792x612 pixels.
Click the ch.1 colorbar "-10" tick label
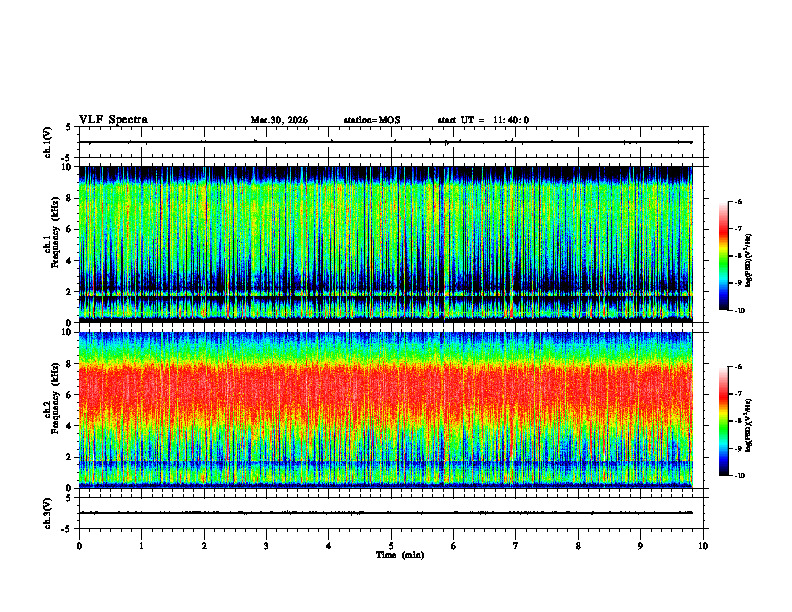click(x=739, y=311)
